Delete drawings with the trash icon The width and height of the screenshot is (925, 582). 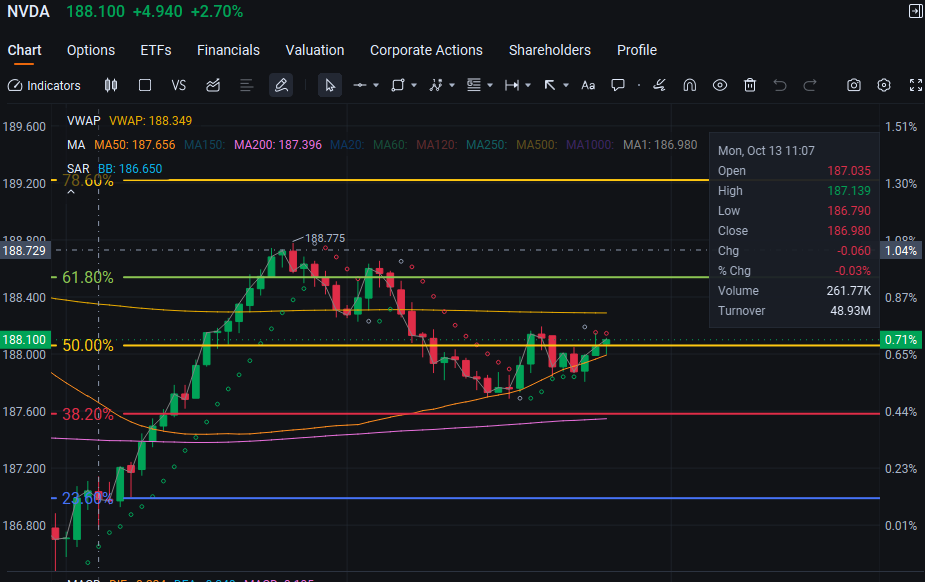(x=750, y=86)
